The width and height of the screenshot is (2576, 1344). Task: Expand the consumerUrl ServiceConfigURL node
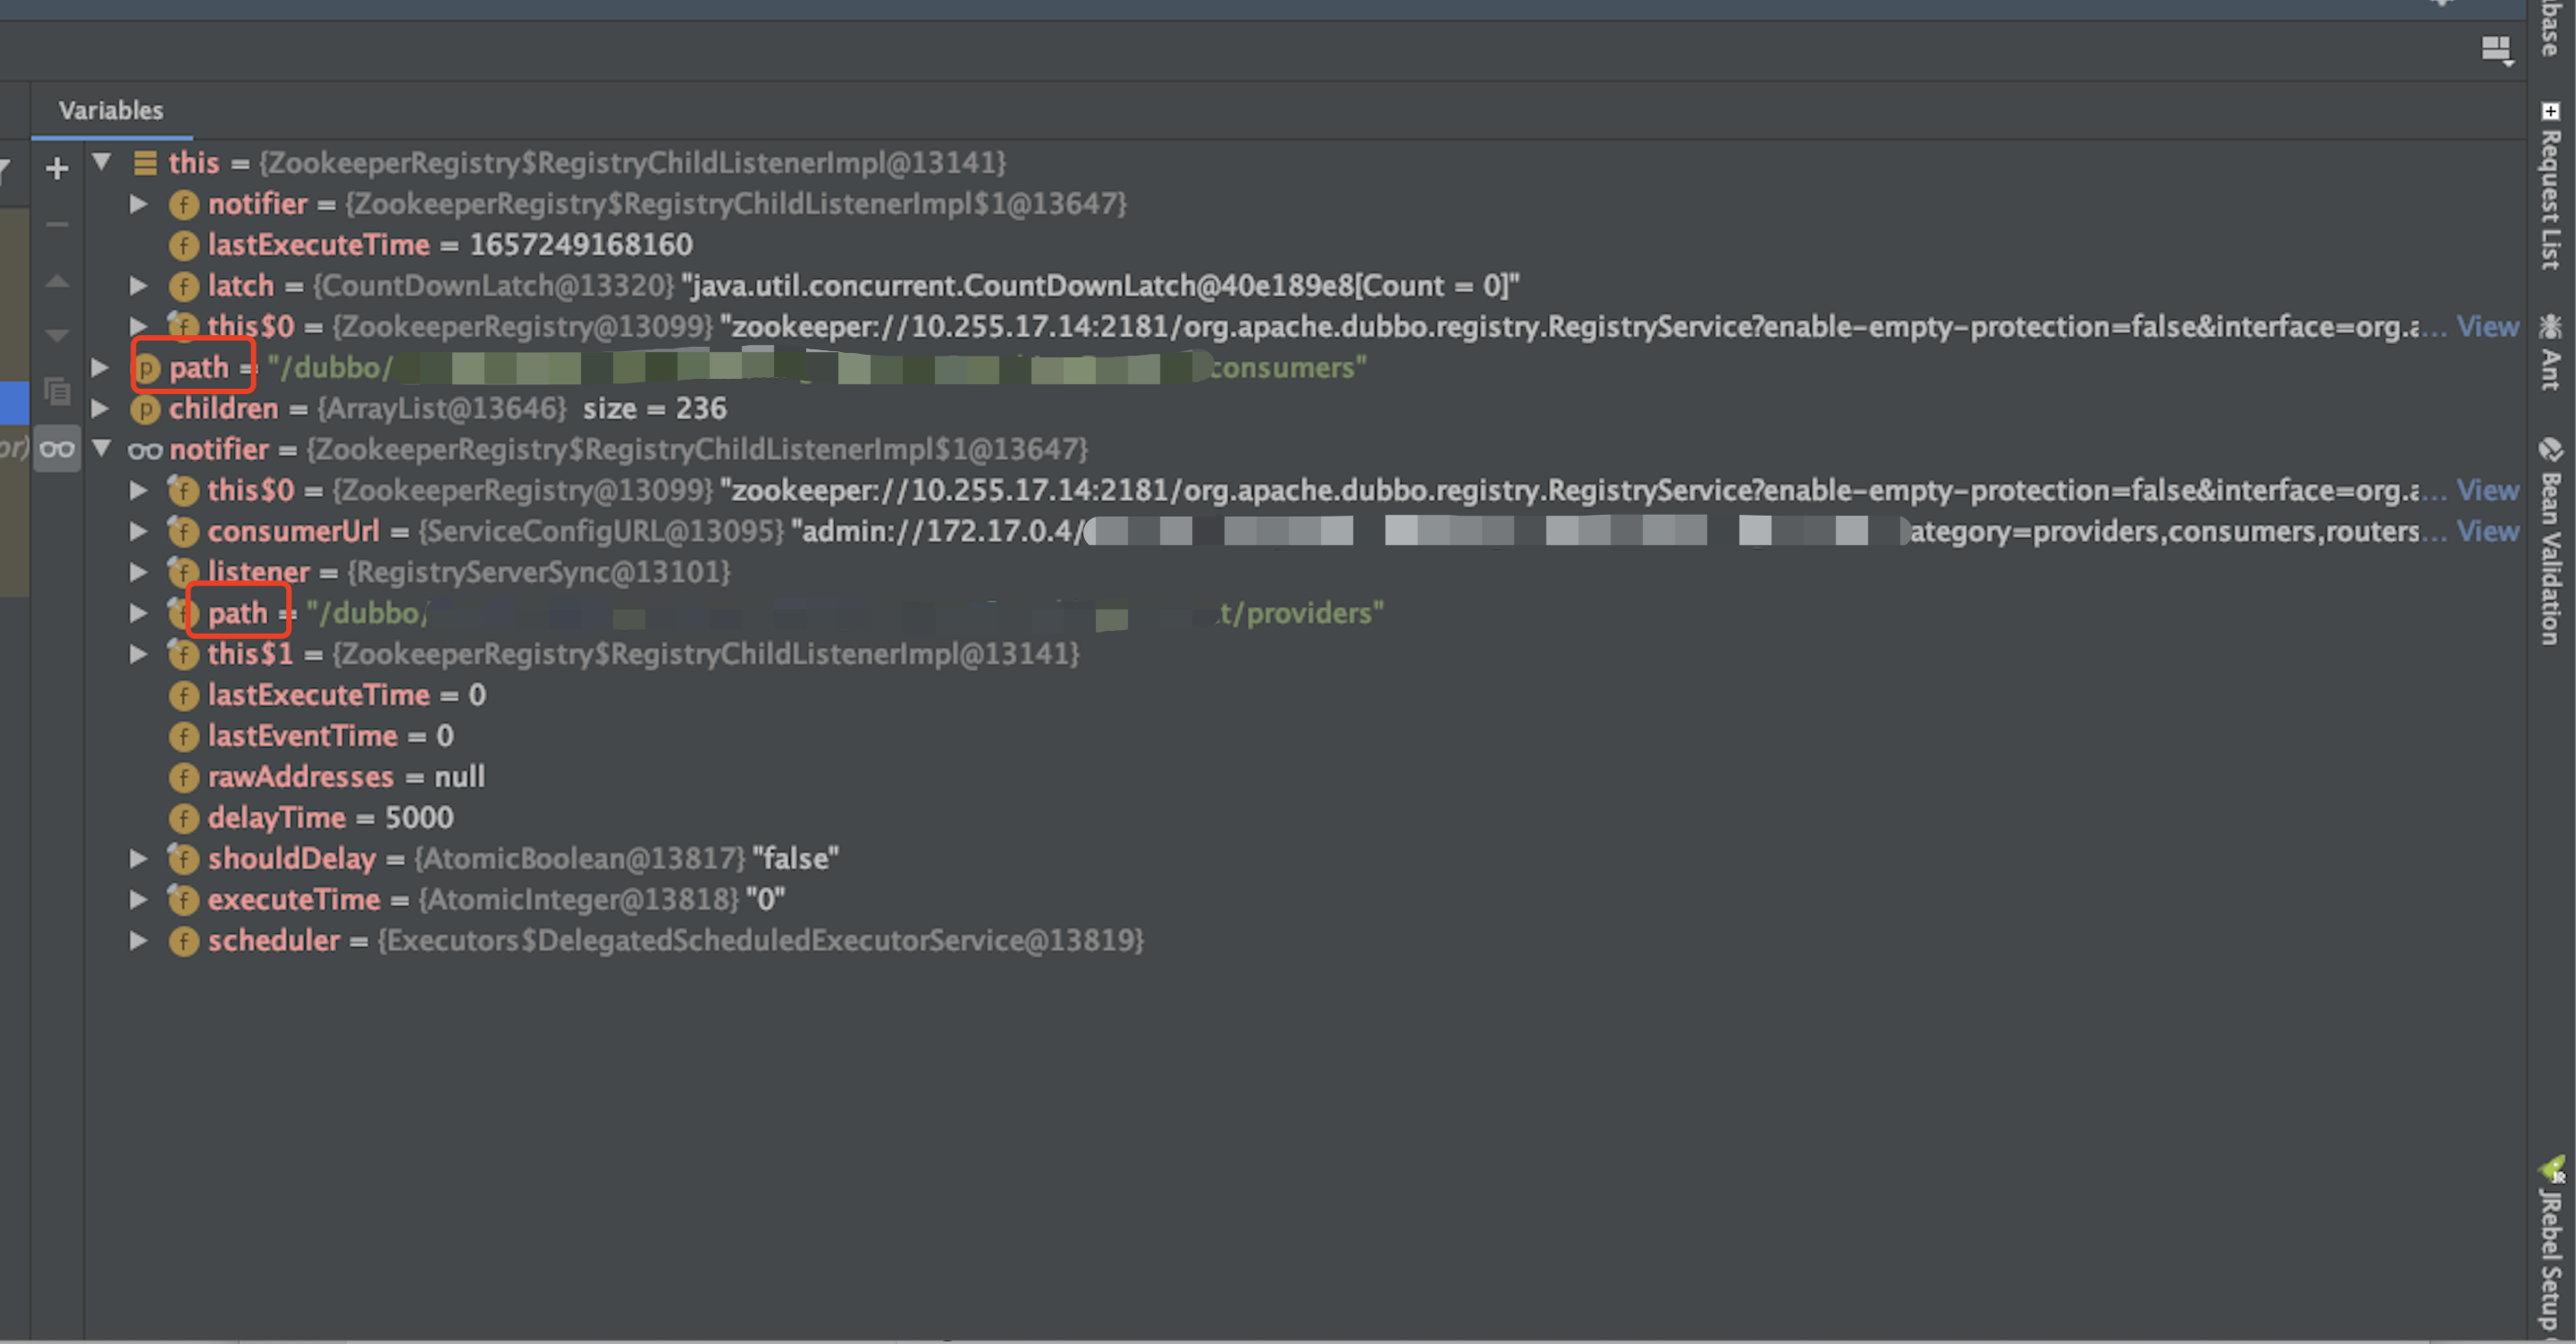[138, 531]
